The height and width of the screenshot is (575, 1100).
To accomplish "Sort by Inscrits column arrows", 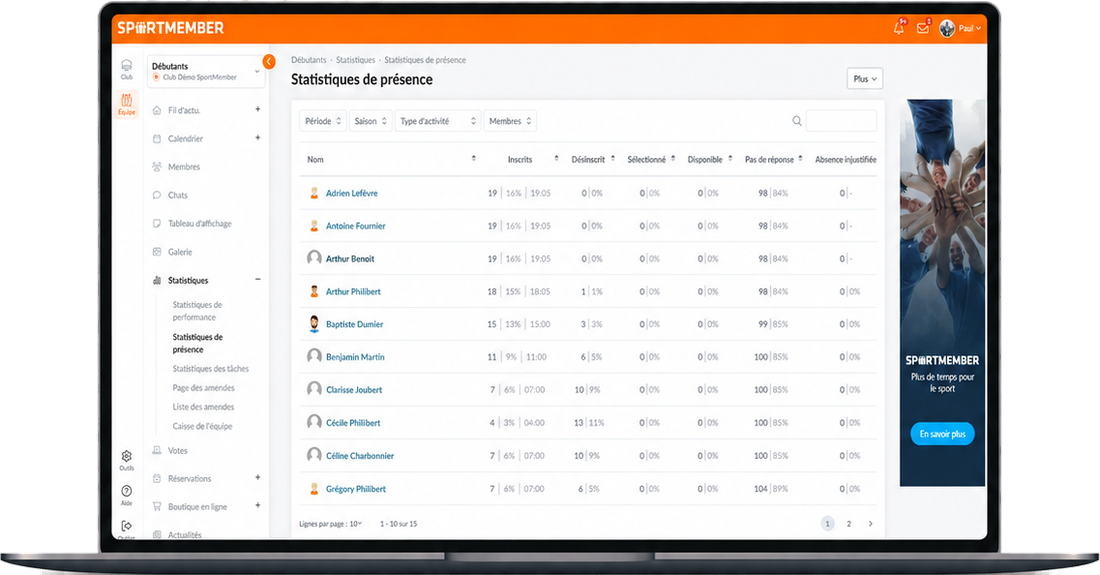I will [x=556, y=159].
